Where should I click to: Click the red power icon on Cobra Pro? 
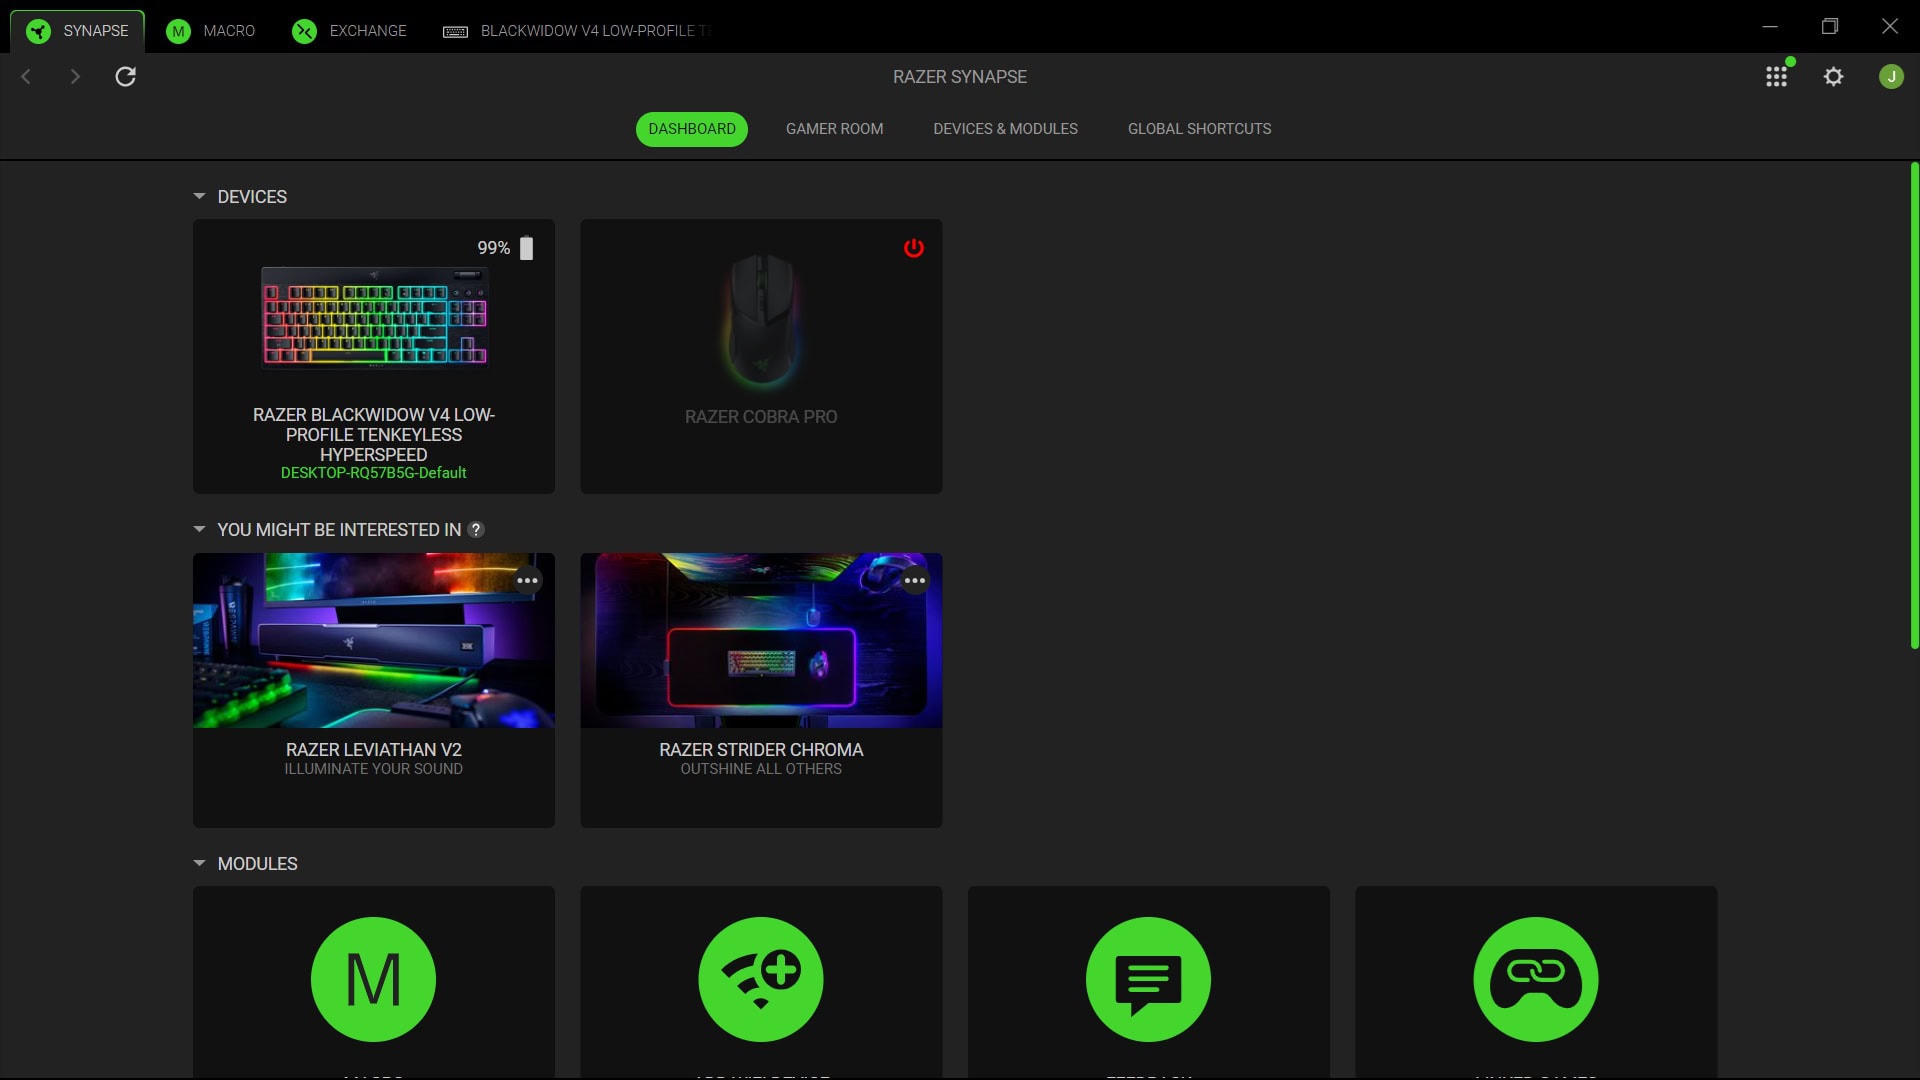914,248
